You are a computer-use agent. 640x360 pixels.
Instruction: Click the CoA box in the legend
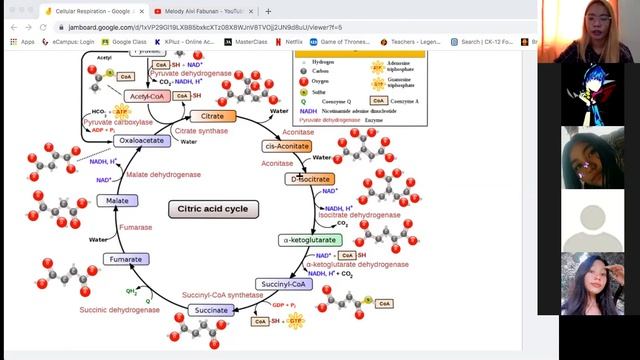[378, 100]
